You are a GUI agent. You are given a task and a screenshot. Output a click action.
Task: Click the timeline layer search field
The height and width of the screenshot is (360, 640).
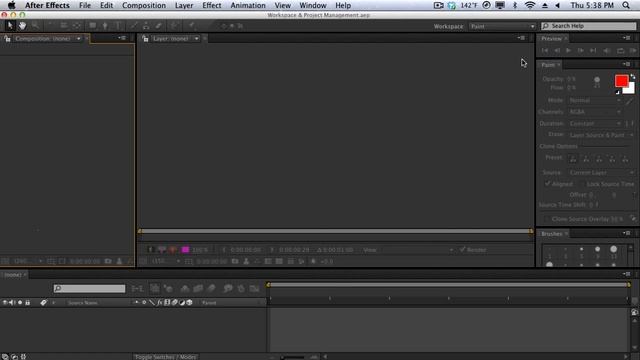click(x=89, y=289)
